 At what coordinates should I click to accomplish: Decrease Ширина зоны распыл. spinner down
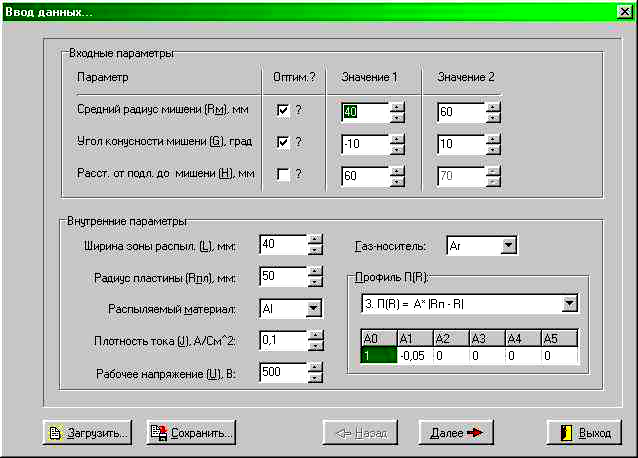[x=315, y=250]
